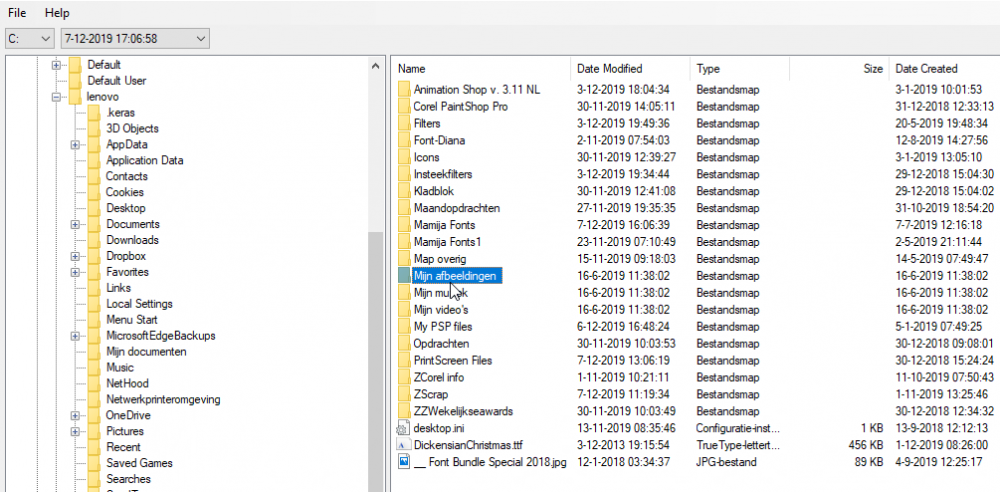Click the Mijn afbeeldingen folder icon
The width and height of the screenshot is (1000, 492).
click(404, 276)
